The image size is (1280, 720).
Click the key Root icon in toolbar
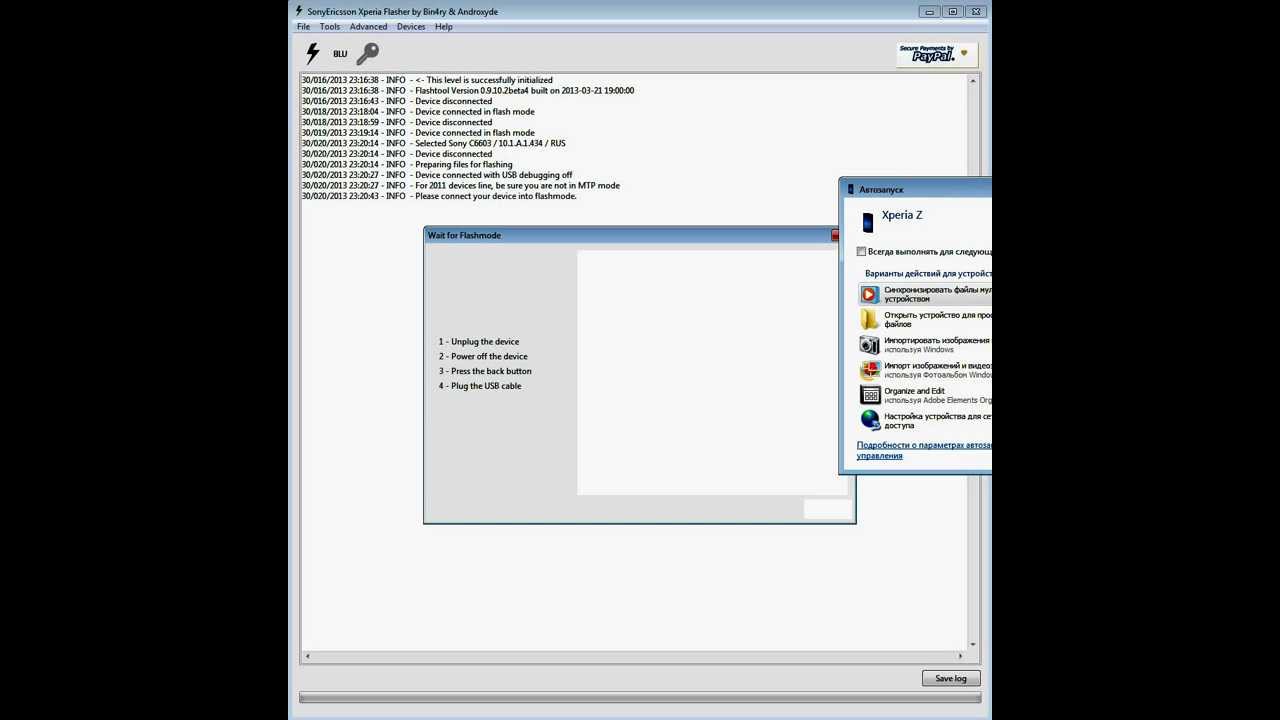tap(368, 54)
